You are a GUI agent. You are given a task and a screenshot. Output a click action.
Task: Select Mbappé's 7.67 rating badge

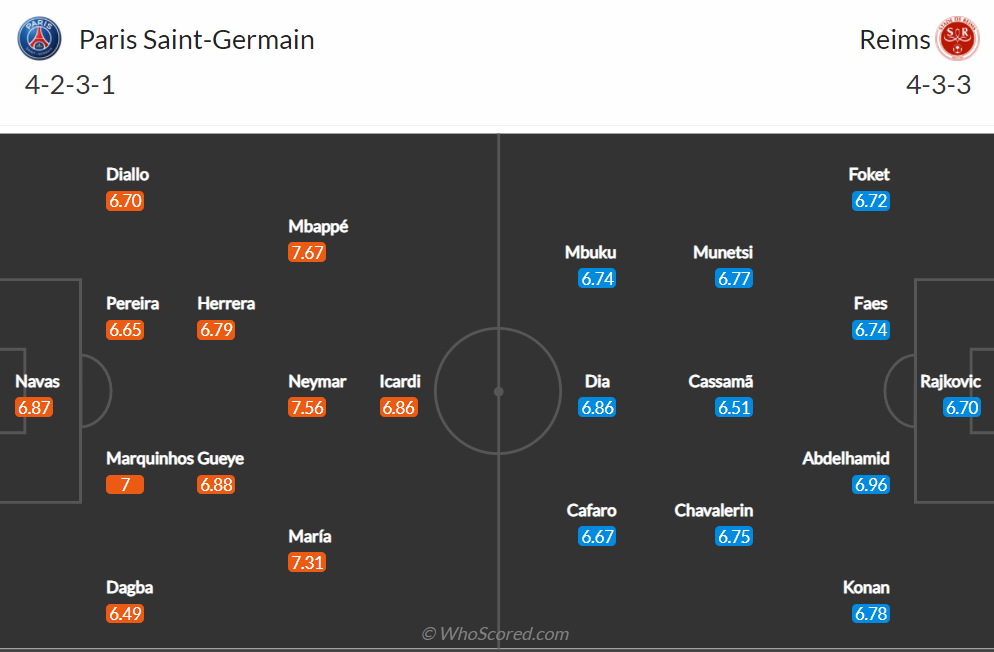tap(307, 252)
